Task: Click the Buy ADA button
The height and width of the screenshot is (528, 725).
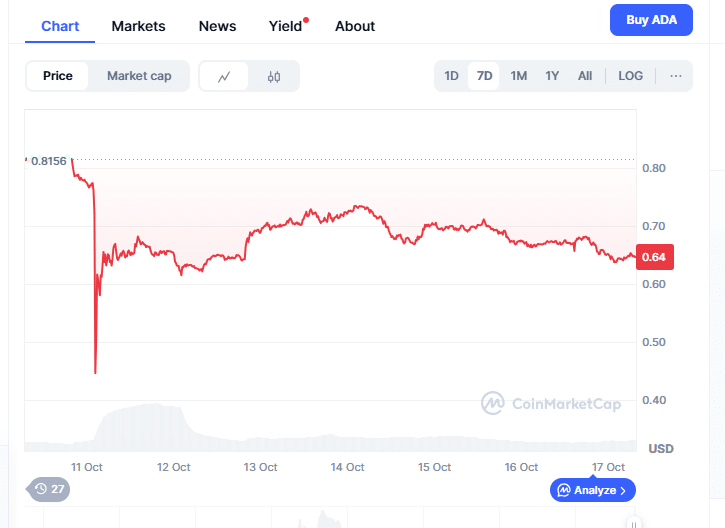Action: tap(651, 20)
